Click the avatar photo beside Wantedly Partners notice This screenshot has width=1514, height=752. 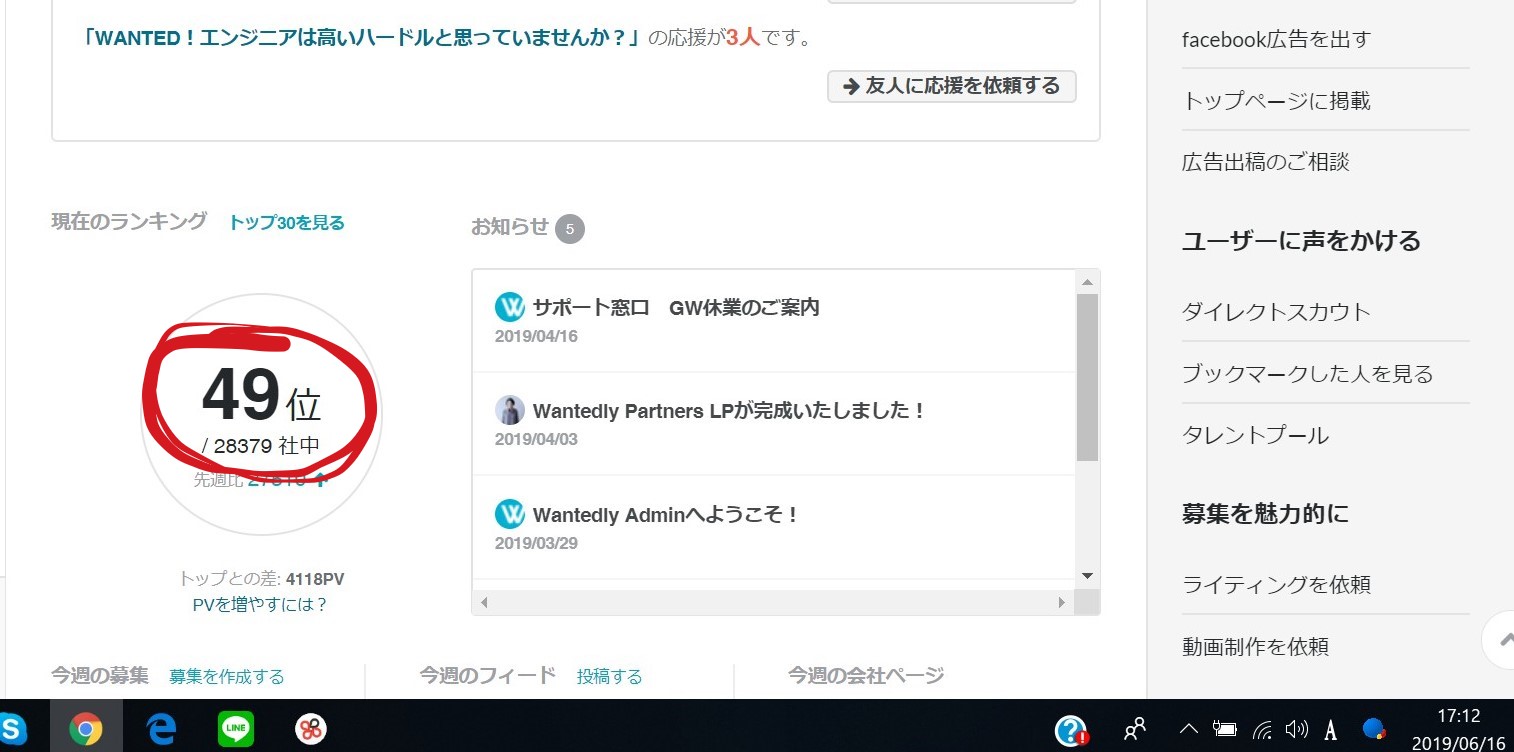click(x=510, y=410)
